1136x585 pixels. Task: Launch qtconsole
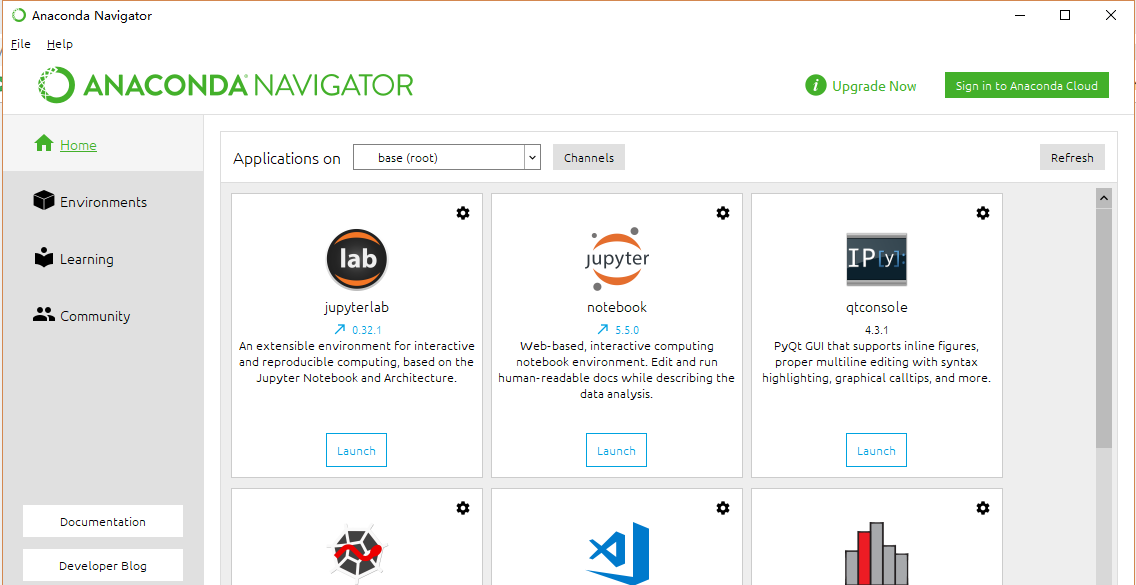click(x=877, y=450)
